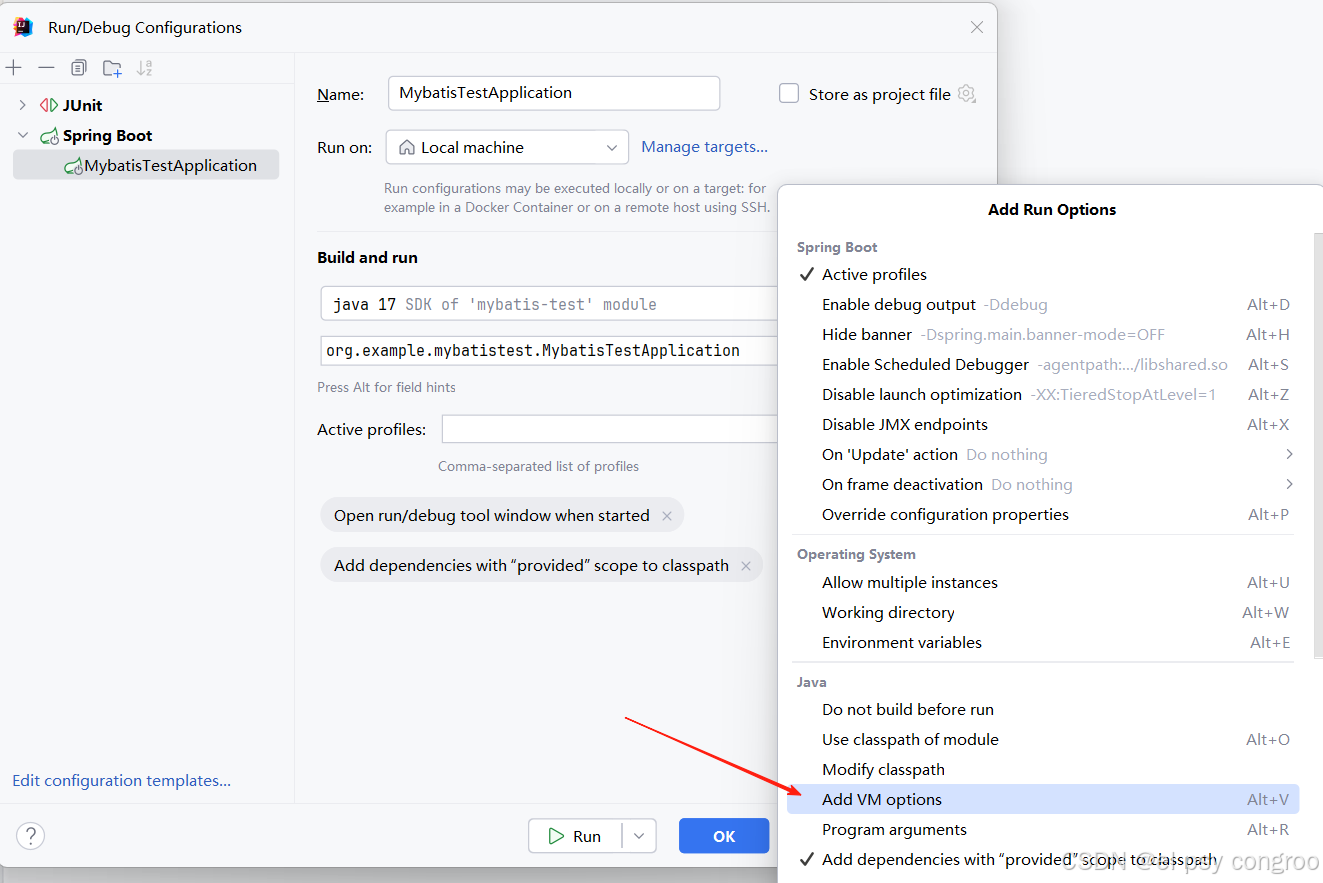The width and height of the screenshot is (1323, 883).
Task: Click the java 17 SDK module field
Action: point(549,304)
